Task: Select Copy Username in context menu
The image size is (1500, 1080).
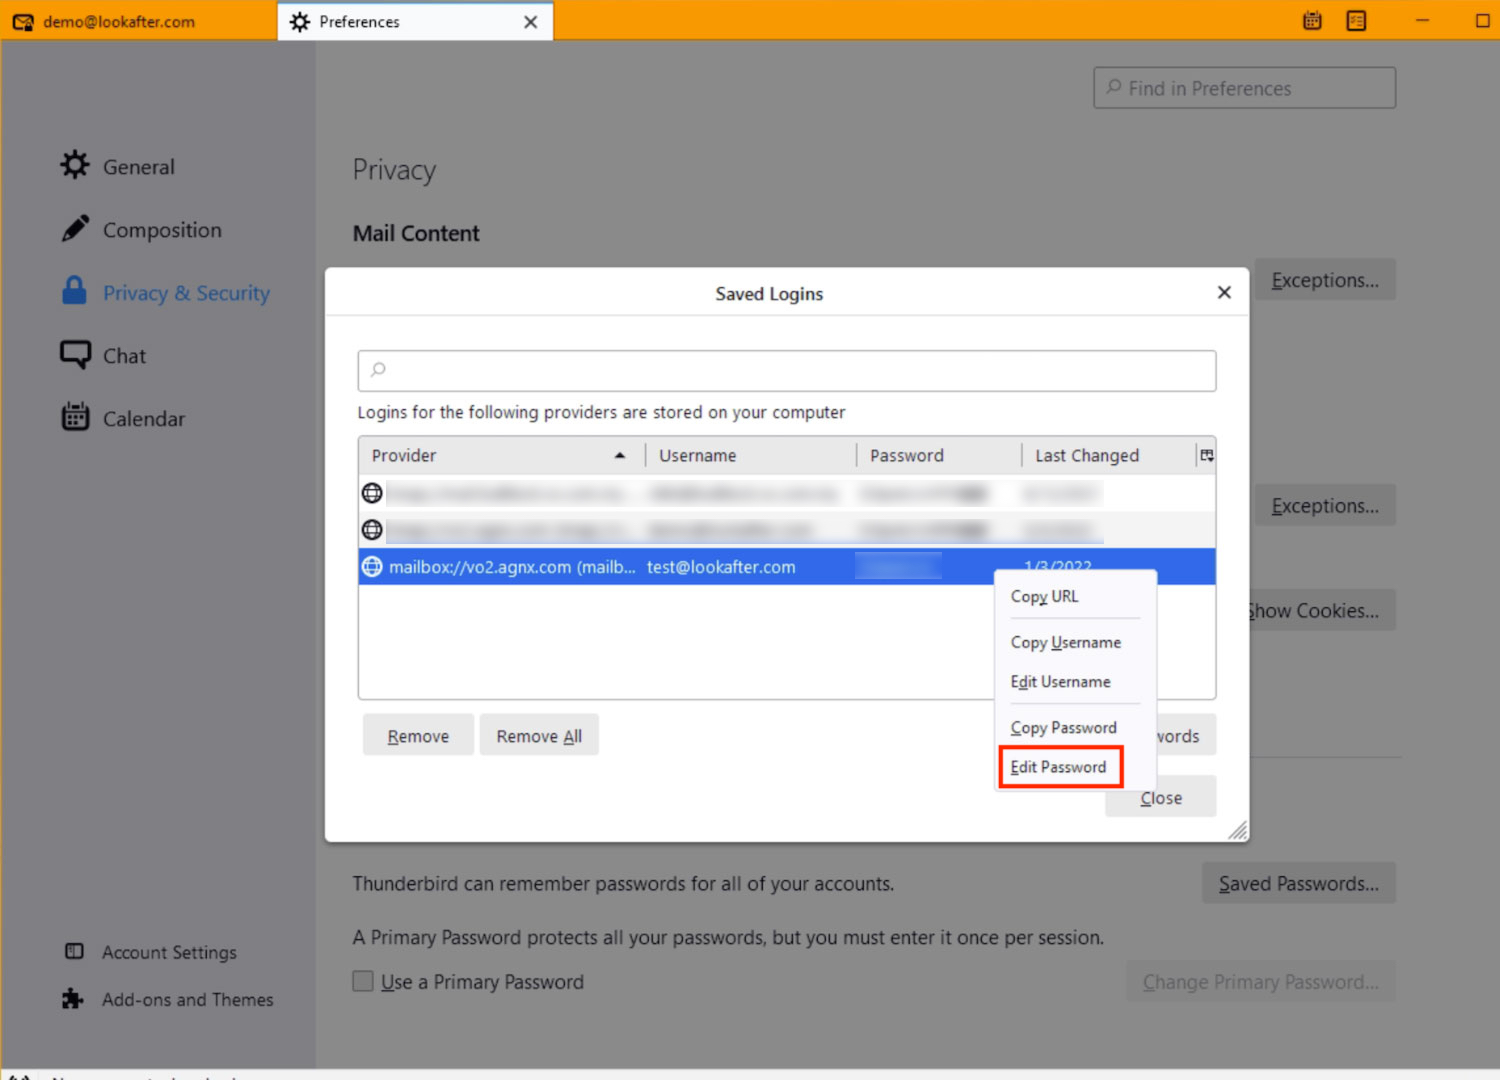Action: pos(1065,642)
